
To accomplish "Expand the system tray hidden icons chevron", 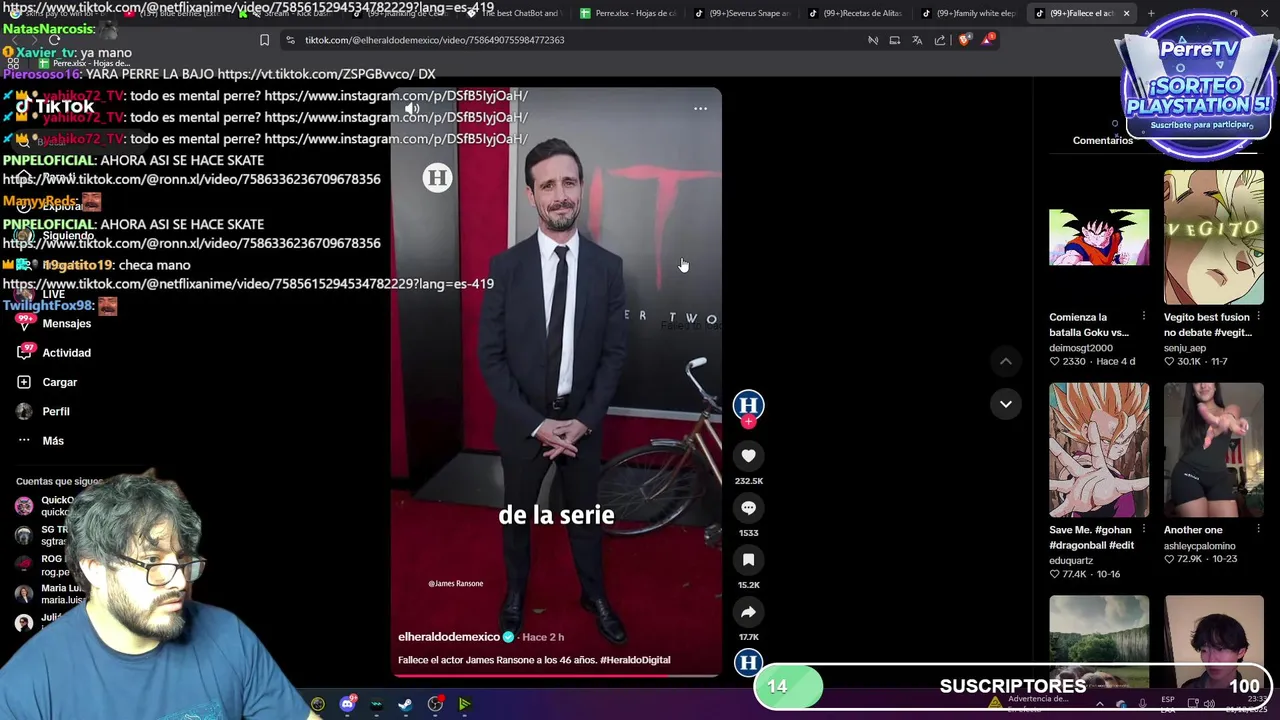I will coord(1099,704).
